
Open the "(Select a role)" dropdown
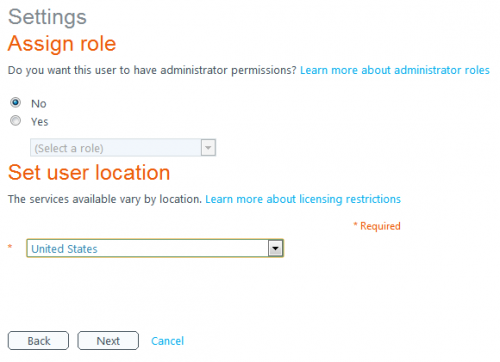pos(123,148)
